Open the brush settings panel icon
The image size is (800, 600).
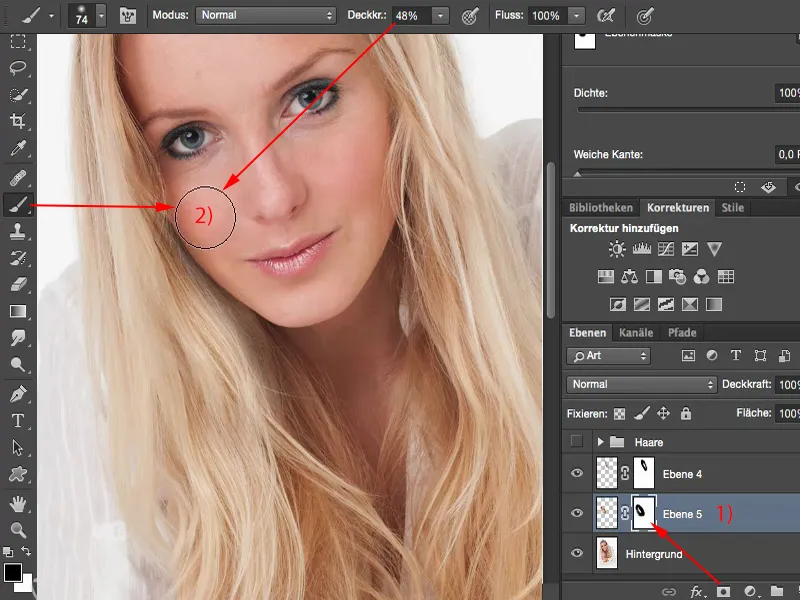click(x=128, y=16)
